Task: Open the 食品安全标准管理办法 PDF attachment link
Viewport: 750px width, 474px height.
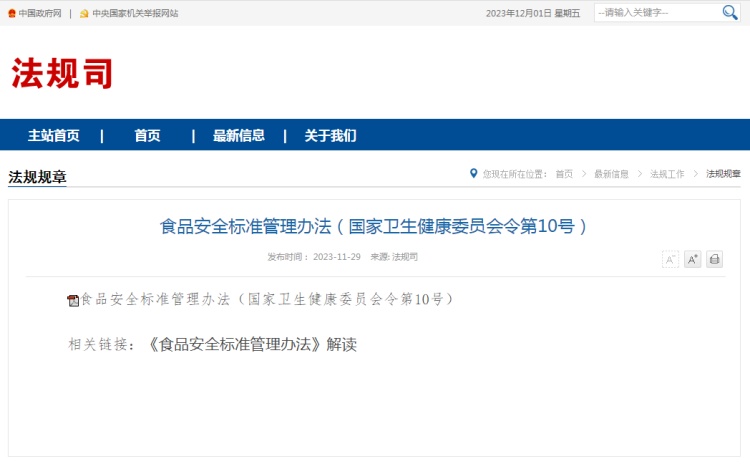Action: pyautogui.click(x=267, y=299)
